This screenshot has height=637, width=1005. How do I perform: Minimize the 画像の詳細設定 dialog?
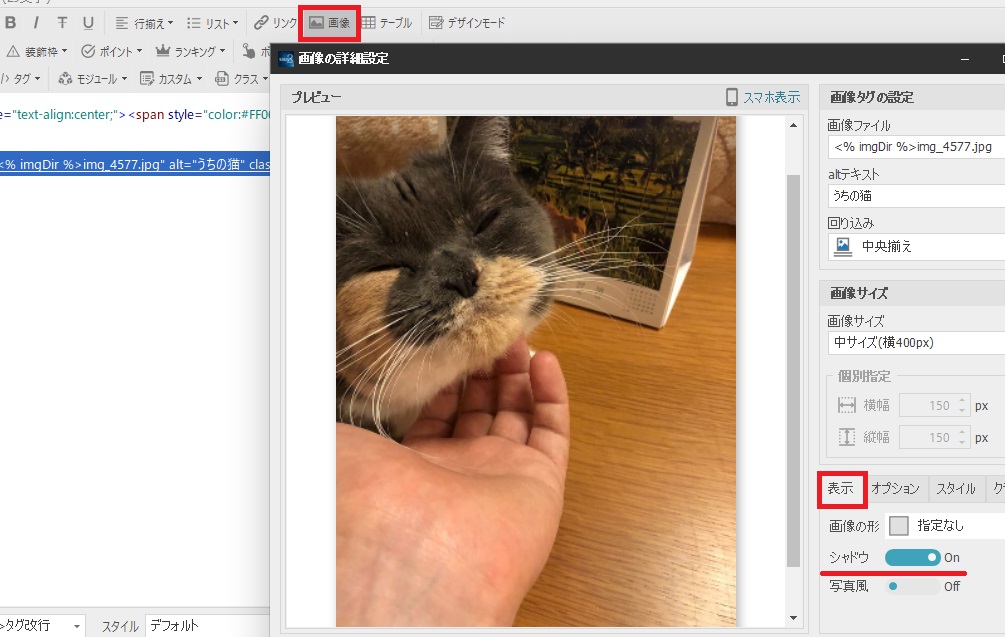coord(965,59)
